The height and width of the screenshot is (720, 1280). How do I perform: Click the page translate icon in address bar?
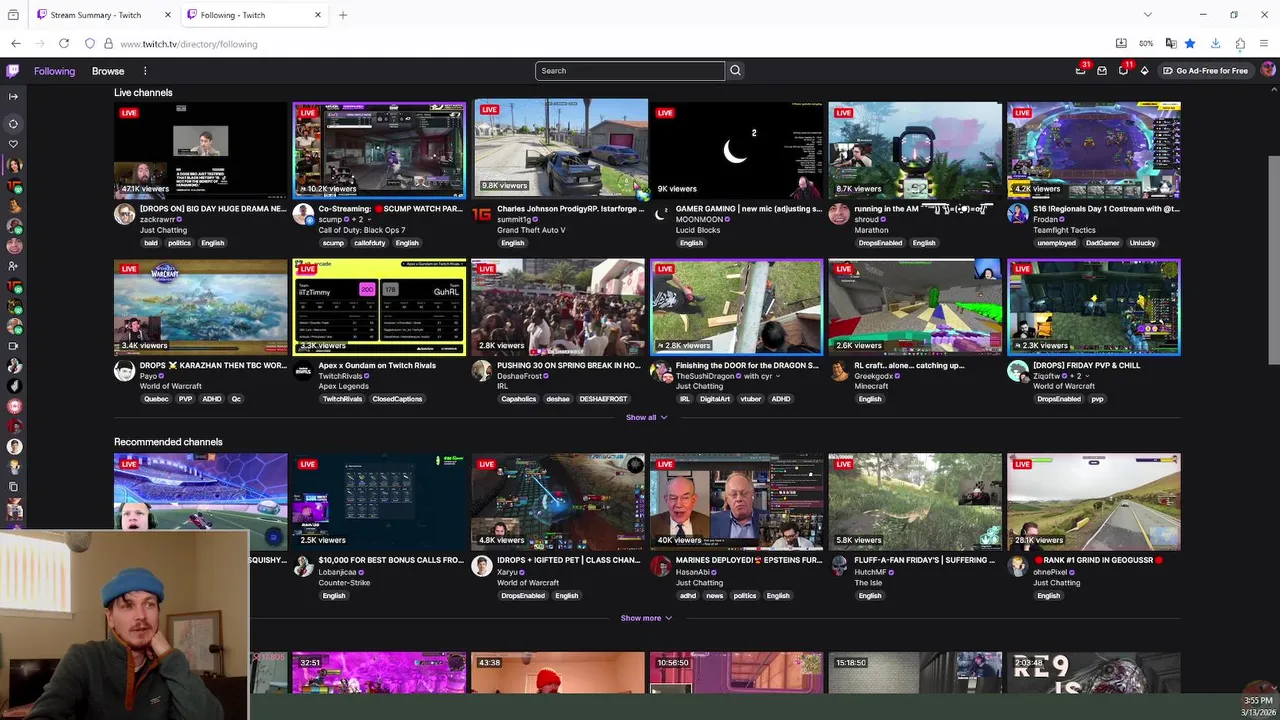tap(1171, 44)
